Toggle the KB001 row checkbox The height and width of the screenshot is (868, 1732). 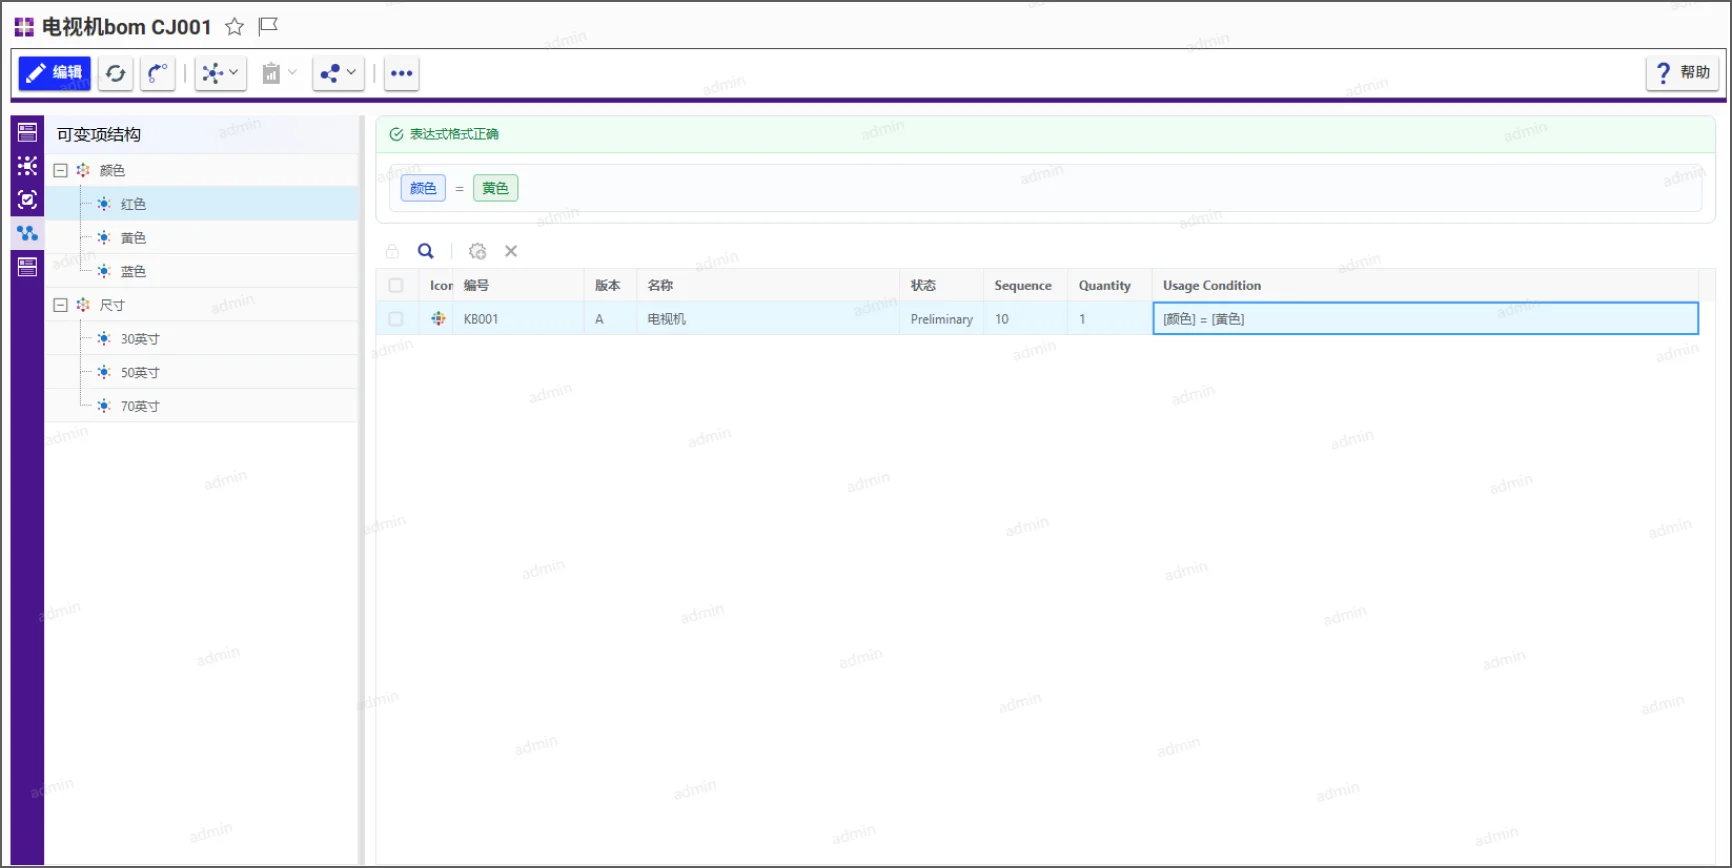tap(396, 319)
